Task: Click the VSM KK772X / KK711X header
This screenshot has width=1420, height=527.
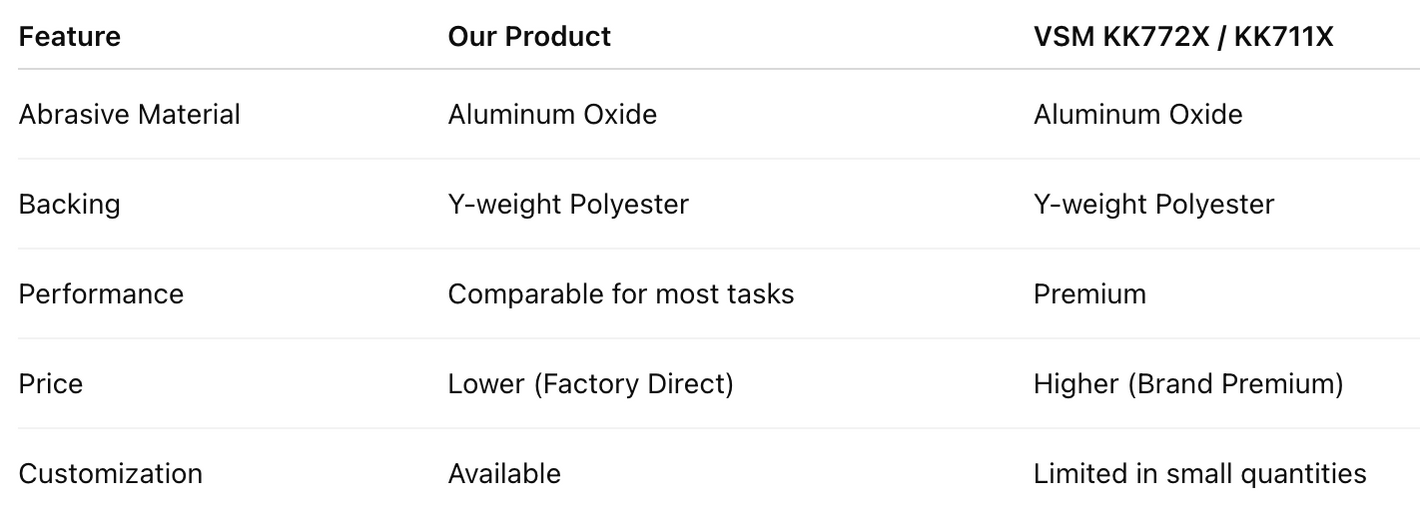Action: click(x=1183, y=37)
